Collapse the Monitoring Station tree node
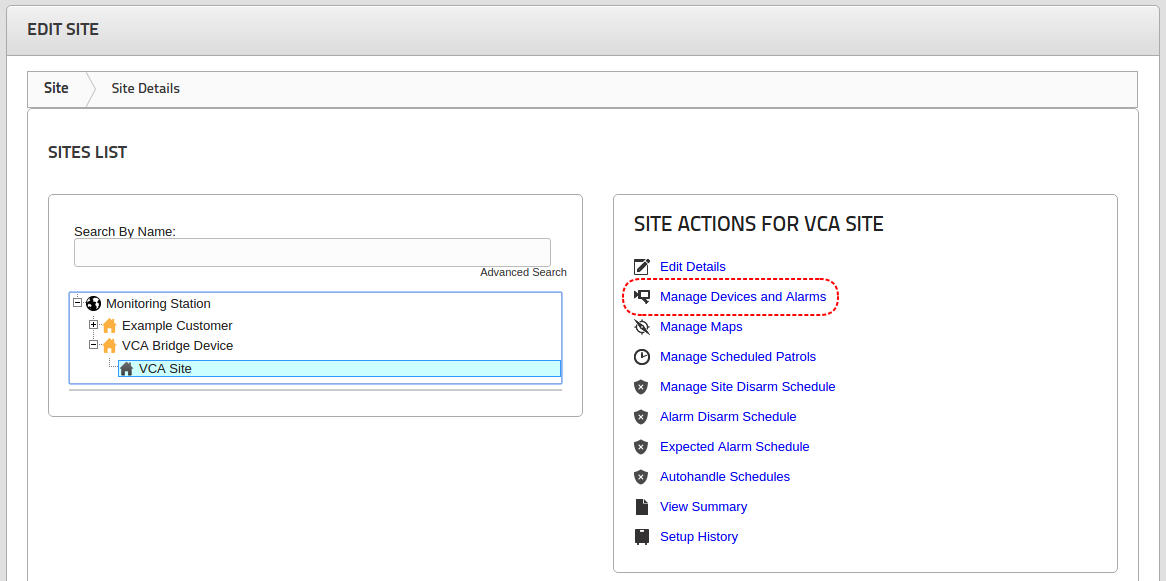 click(x=77, y=303)
